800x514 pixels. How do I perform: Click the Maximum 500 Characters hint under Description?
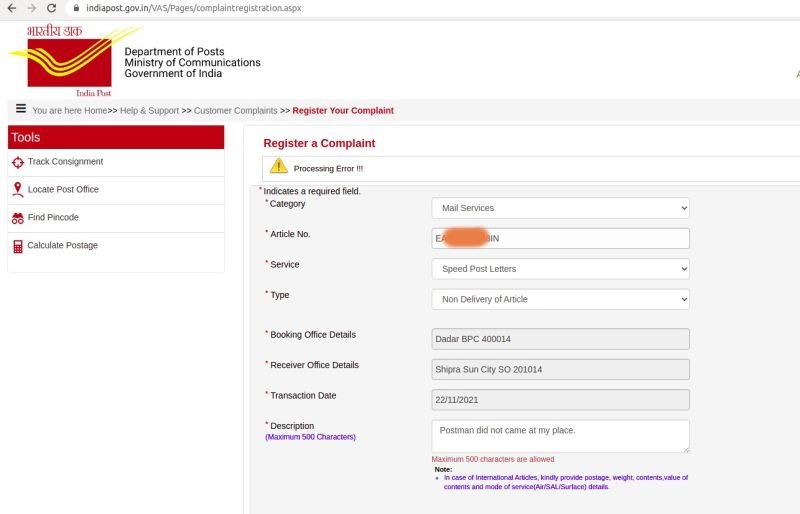[310, 437]
